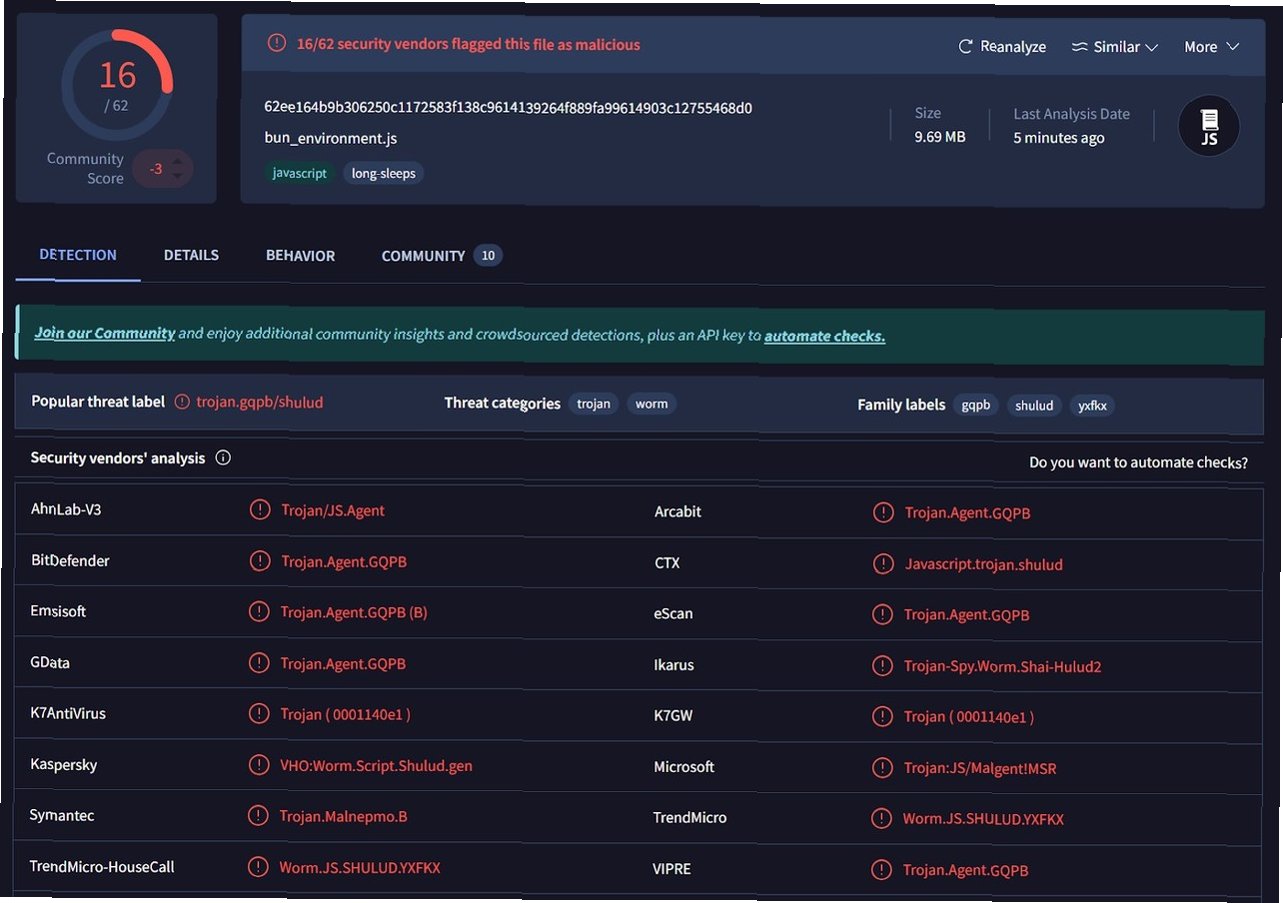Click the shulud family label chip
The image size is (1283, 903).
pyautogui.click(x=1034, y=405)
